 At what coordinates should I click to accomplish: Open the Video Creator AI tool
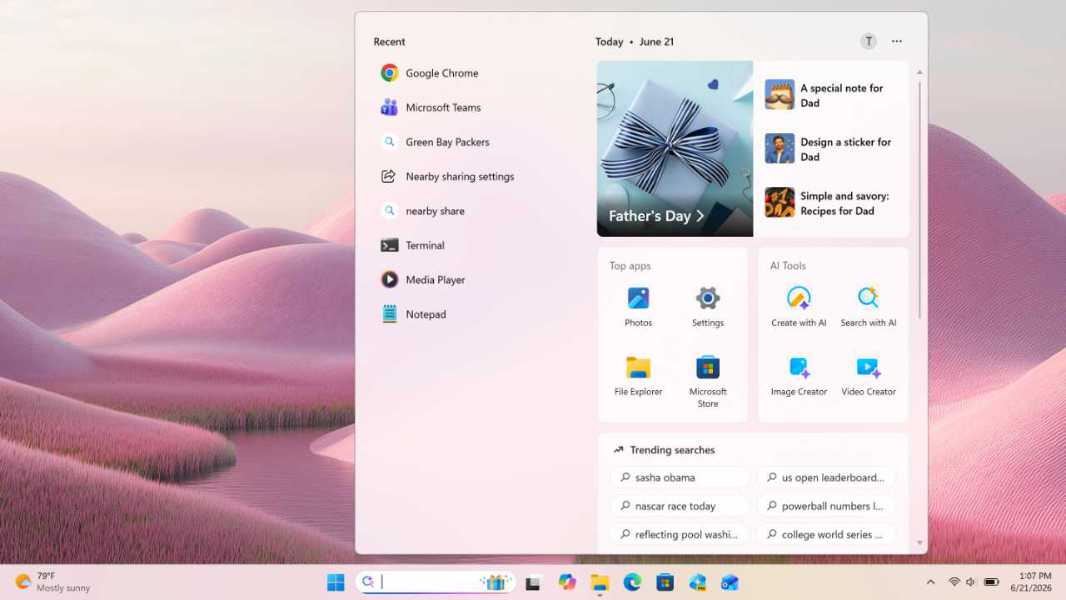click(868, 376)
